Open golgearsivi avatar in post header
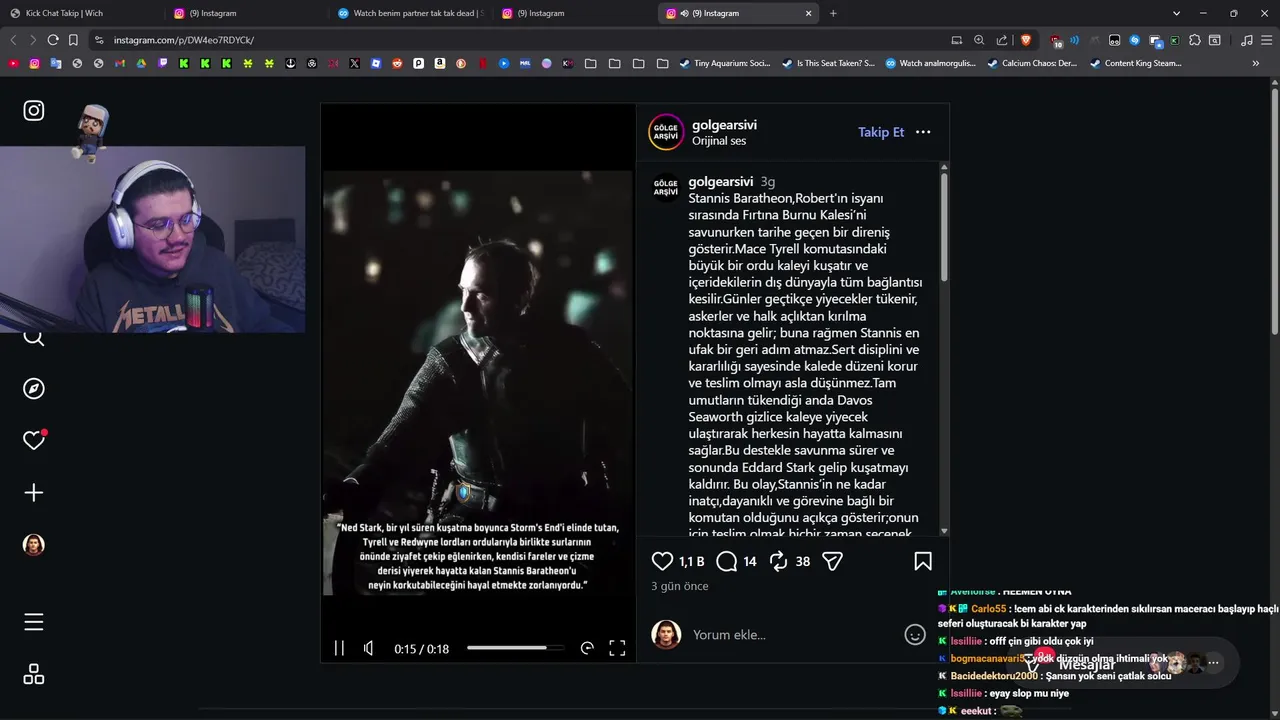 666,132
